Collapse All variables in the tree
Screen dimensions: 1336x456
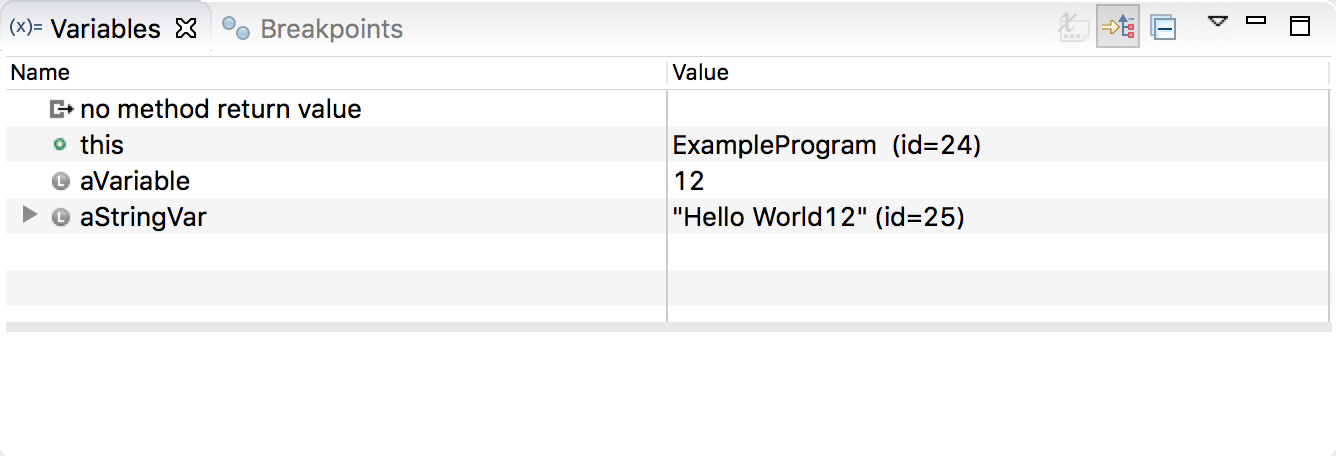point(1163,28)
